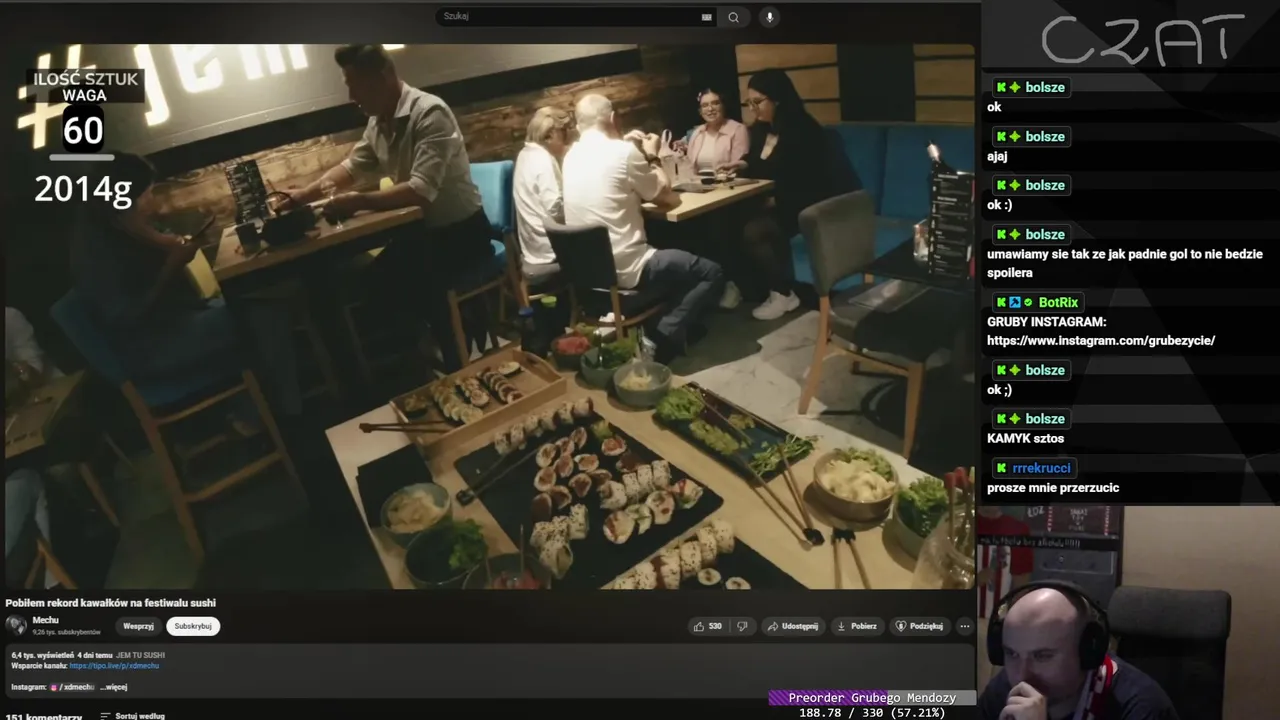Click the 'prosze mnie przerzucic' chat message
This screenshot has width=1280, height=720.
1053,488
